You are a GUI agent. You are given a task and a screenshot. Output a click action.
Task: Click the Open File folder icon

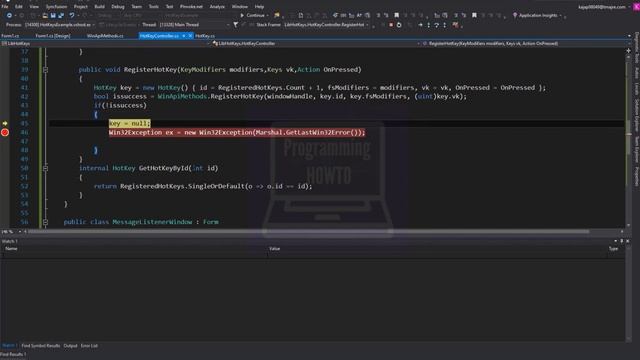(x=45, y=16)
